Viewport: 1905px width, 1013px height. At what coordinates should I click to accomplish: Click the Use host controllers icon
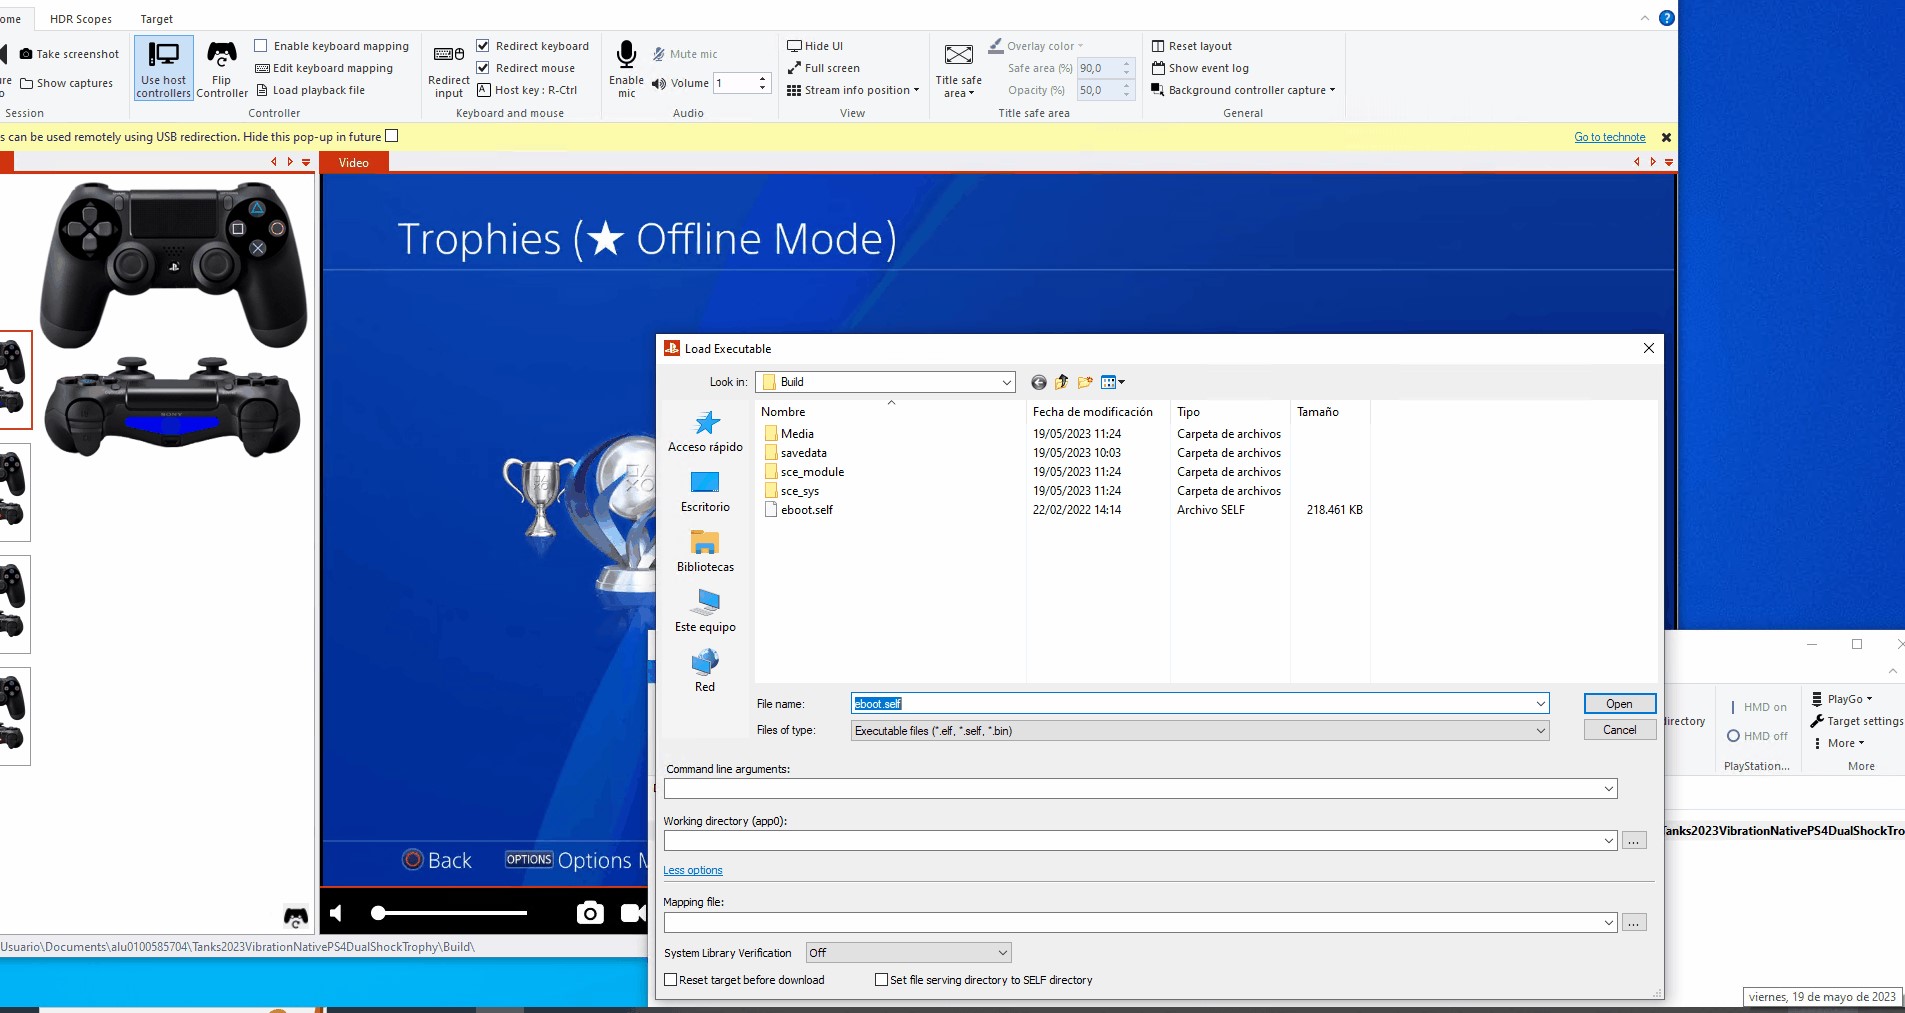(163, 56)
